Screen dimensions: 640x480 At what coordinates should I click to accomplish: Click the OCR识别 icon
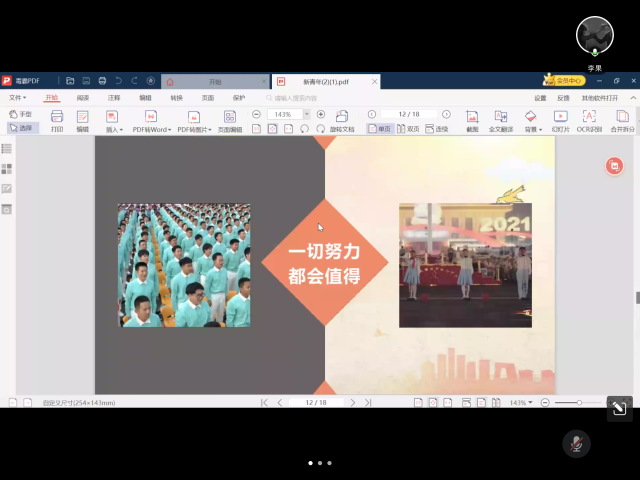[x=589, y=120]
